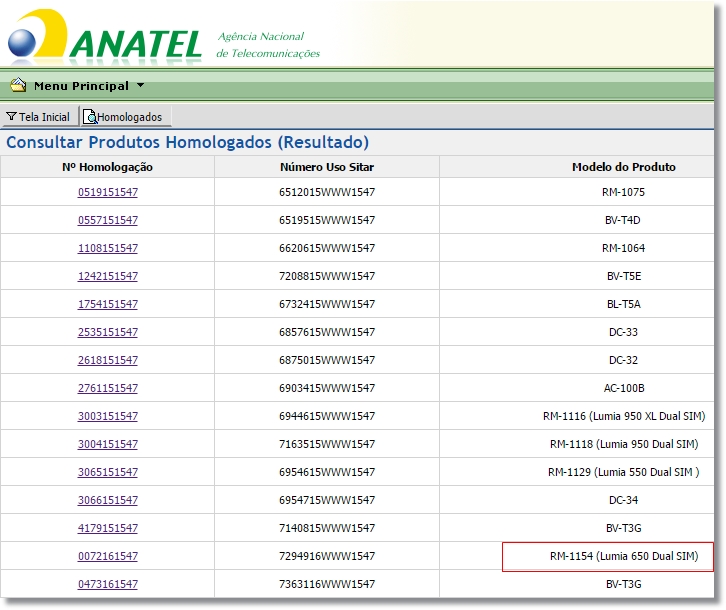This screenshot has height=610, width=726.
Task: Open the Menu Principal menu label
Action: (81, 86)
